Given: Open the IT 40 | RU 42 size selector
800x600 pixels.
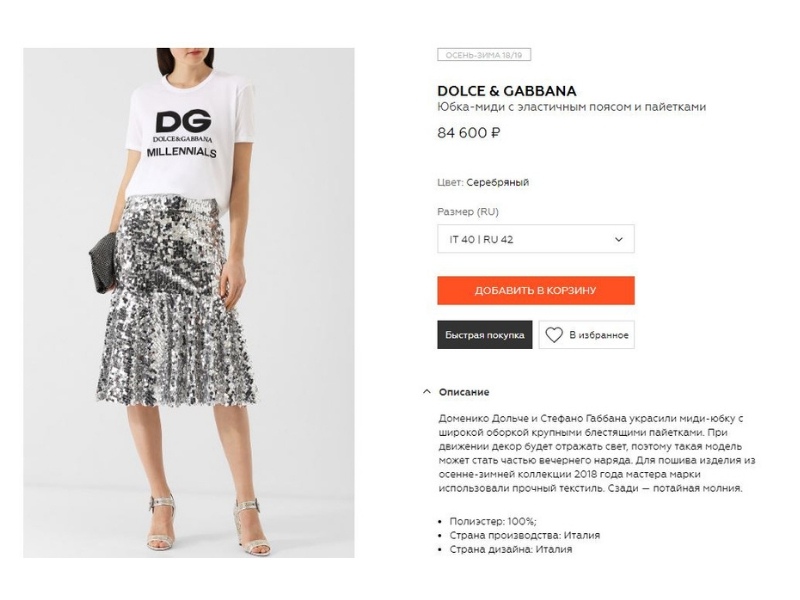Looking at the screenshot, I should [536, 239].
